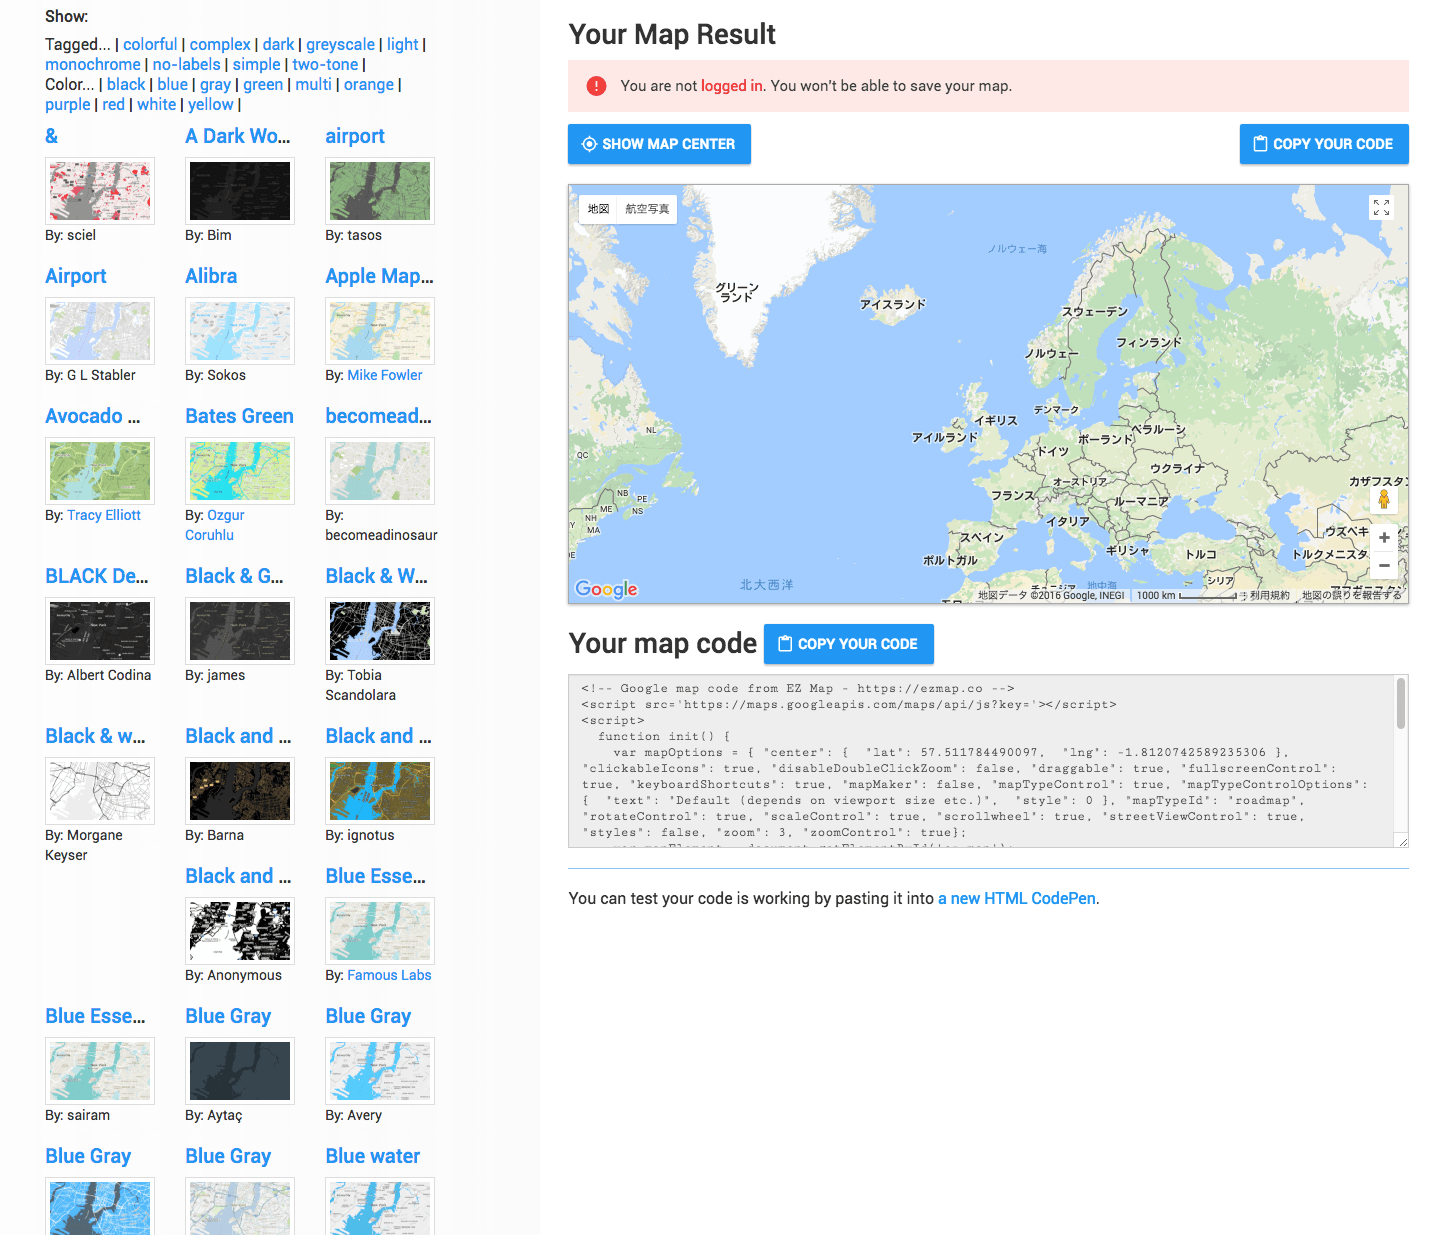This screenshot has width=1441, height=1235.
Task: Open the 'Blue Gray' style thumbnail by Avery
Action: (x=379, y=1071)
